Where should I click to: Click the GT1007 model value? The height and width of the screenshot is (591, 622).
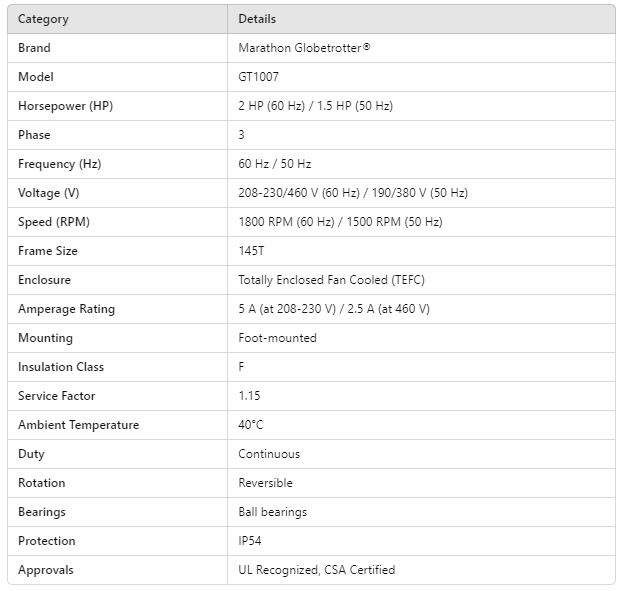pos(258,77)
